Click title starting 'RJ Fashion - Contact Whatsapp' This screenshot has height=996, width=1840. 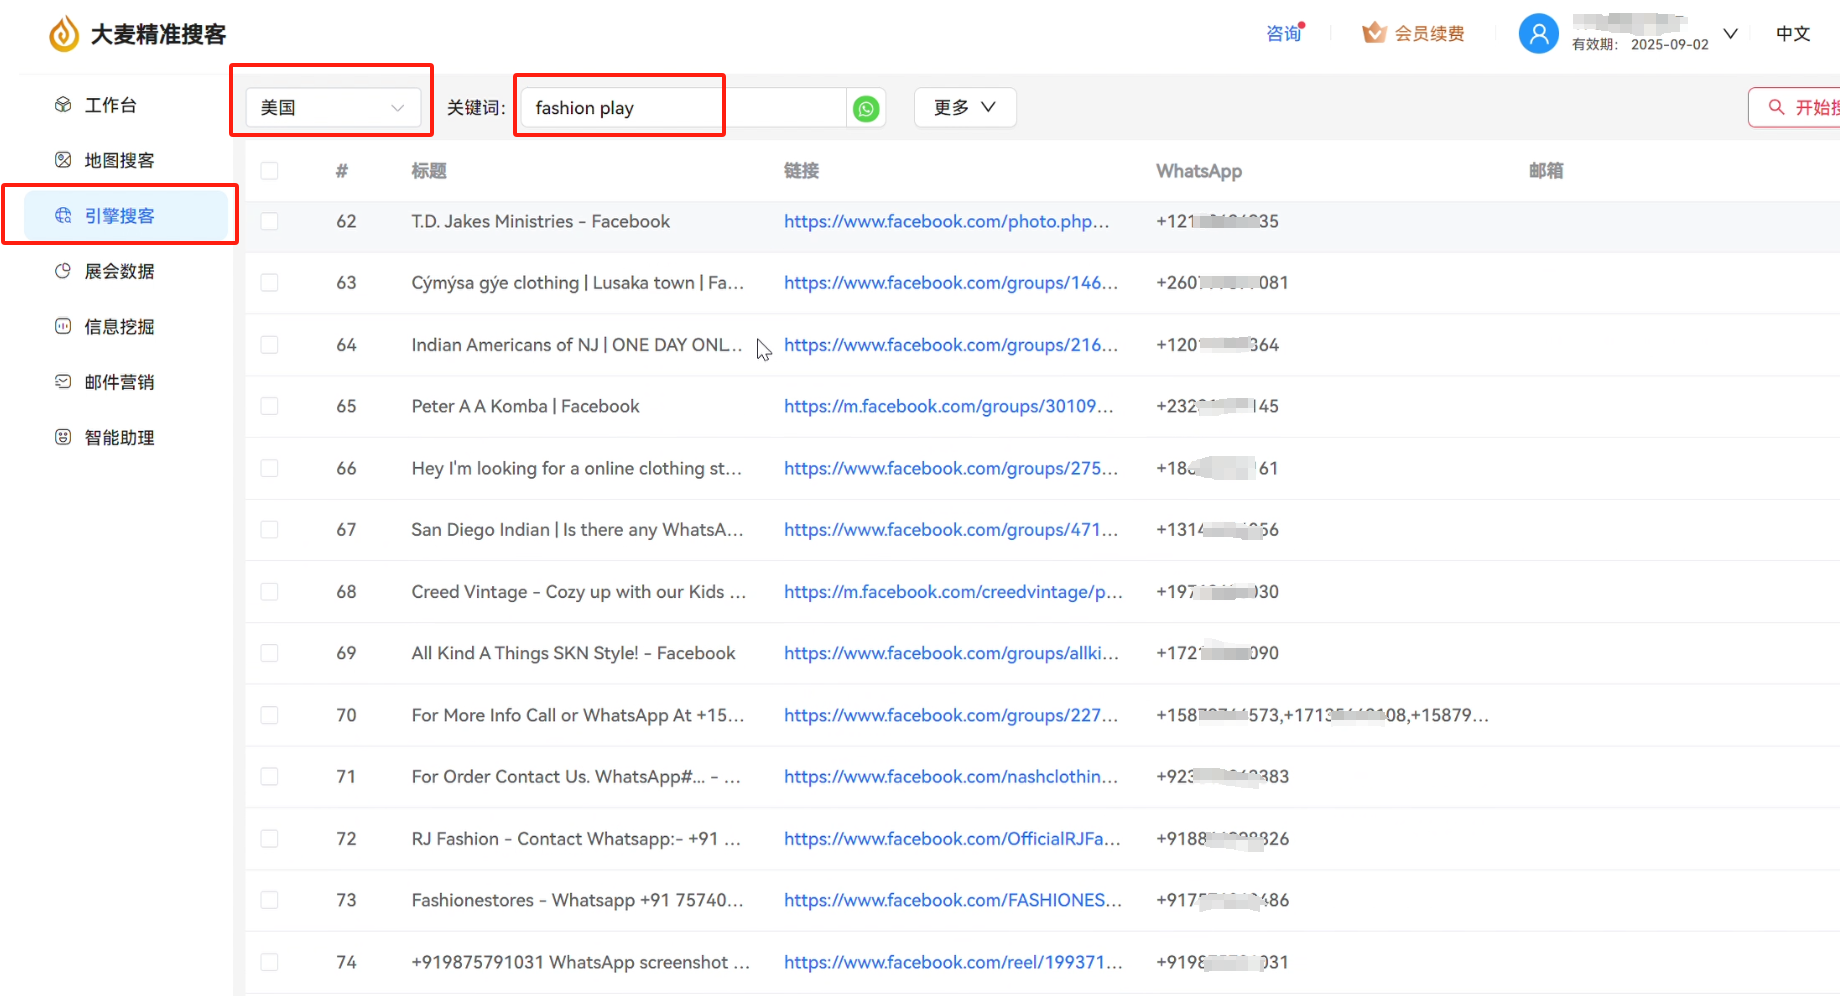(576, 839)
